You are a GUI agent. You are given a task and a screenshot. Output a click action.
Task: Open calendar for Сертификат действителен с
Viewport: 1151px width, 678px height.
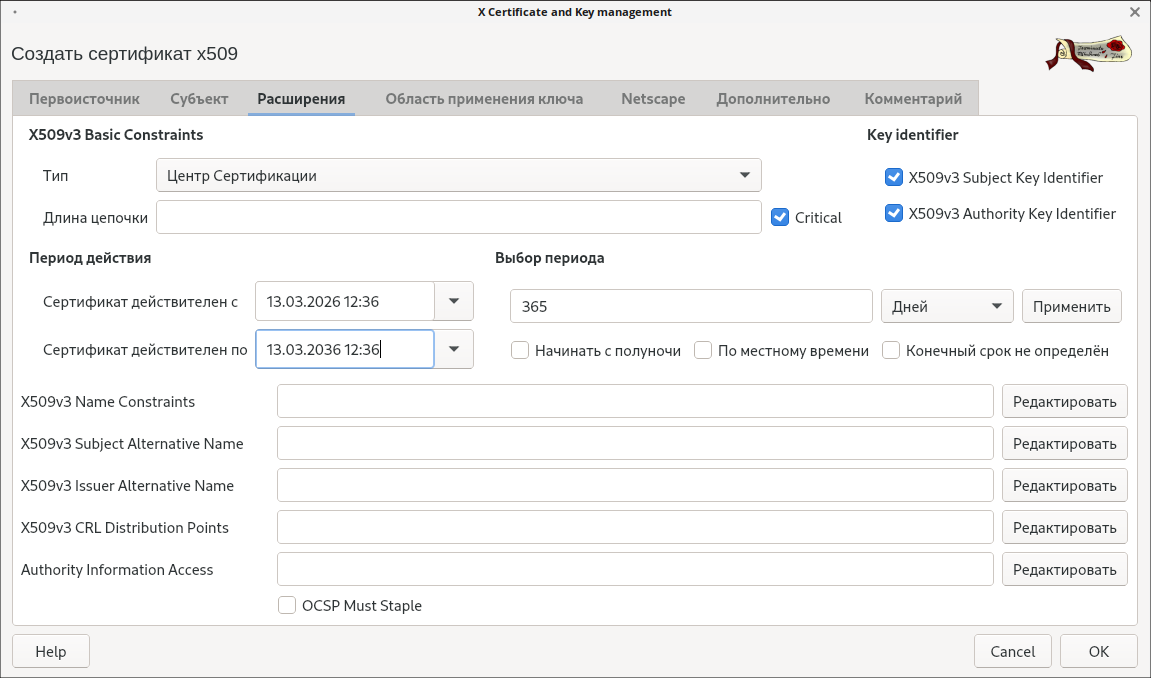pyautogui.click(x=454, y=301)
